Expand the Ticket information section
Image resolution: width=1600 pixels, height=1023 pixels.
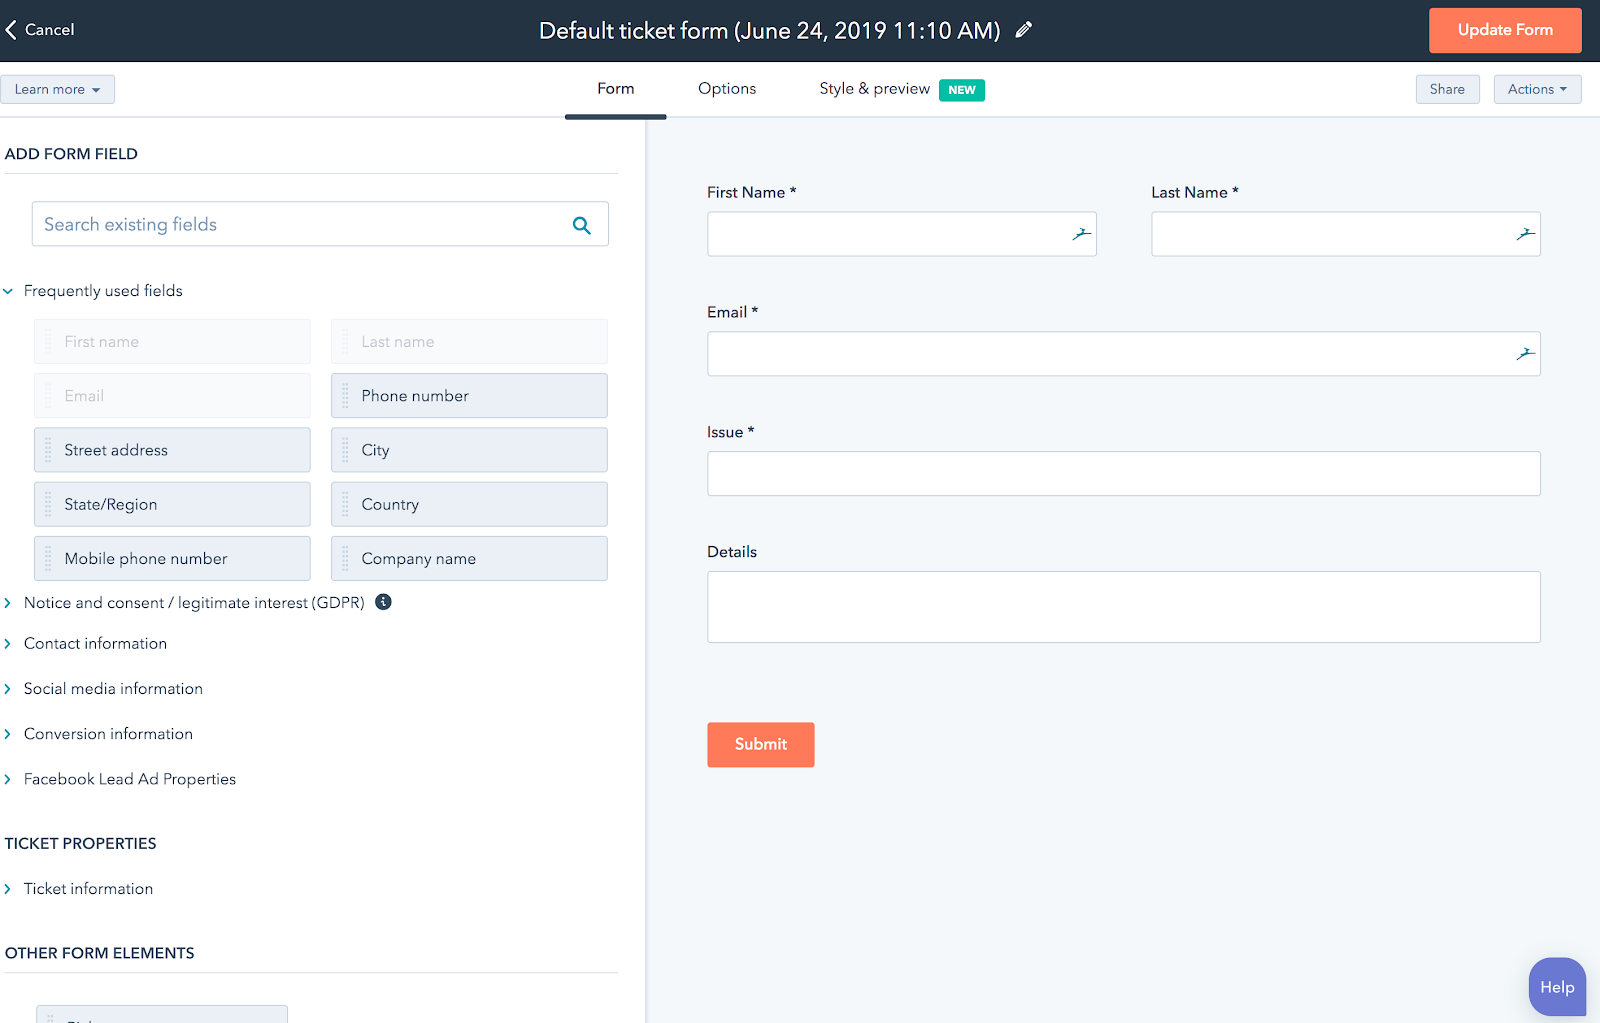pos(8,889)
